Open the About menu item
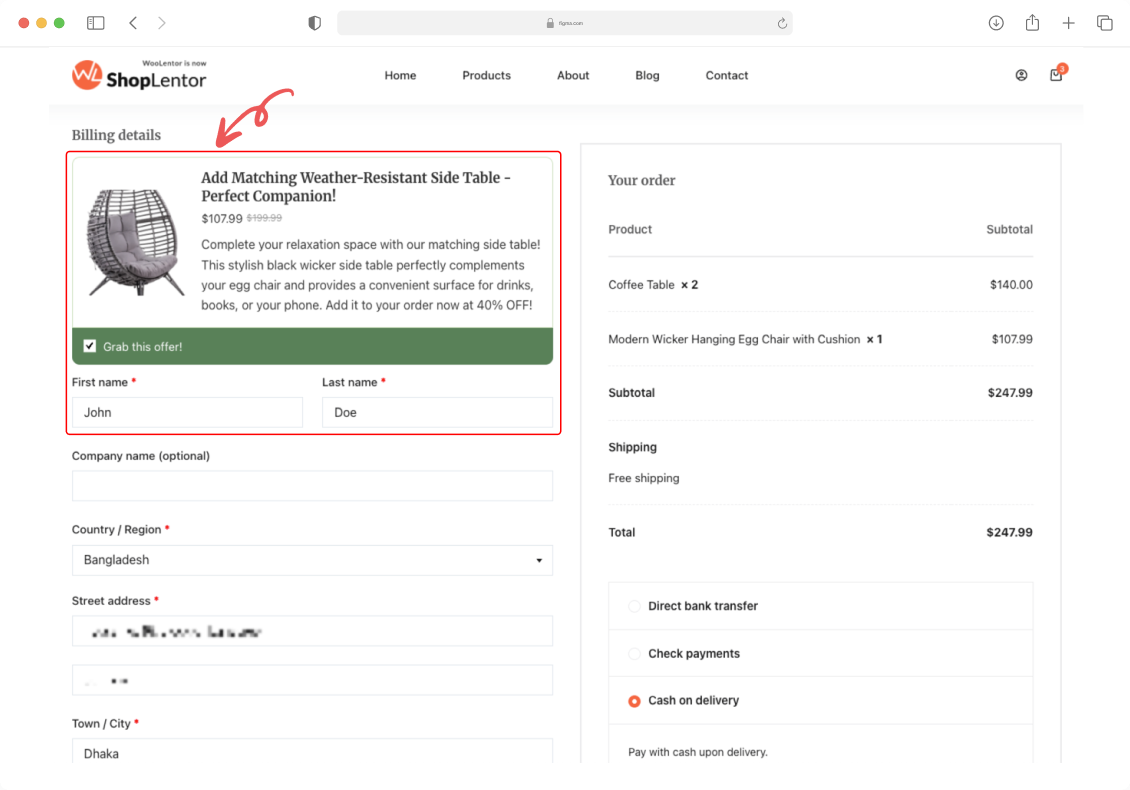This screenshot has width=1130, height=790. click(573, 75)
